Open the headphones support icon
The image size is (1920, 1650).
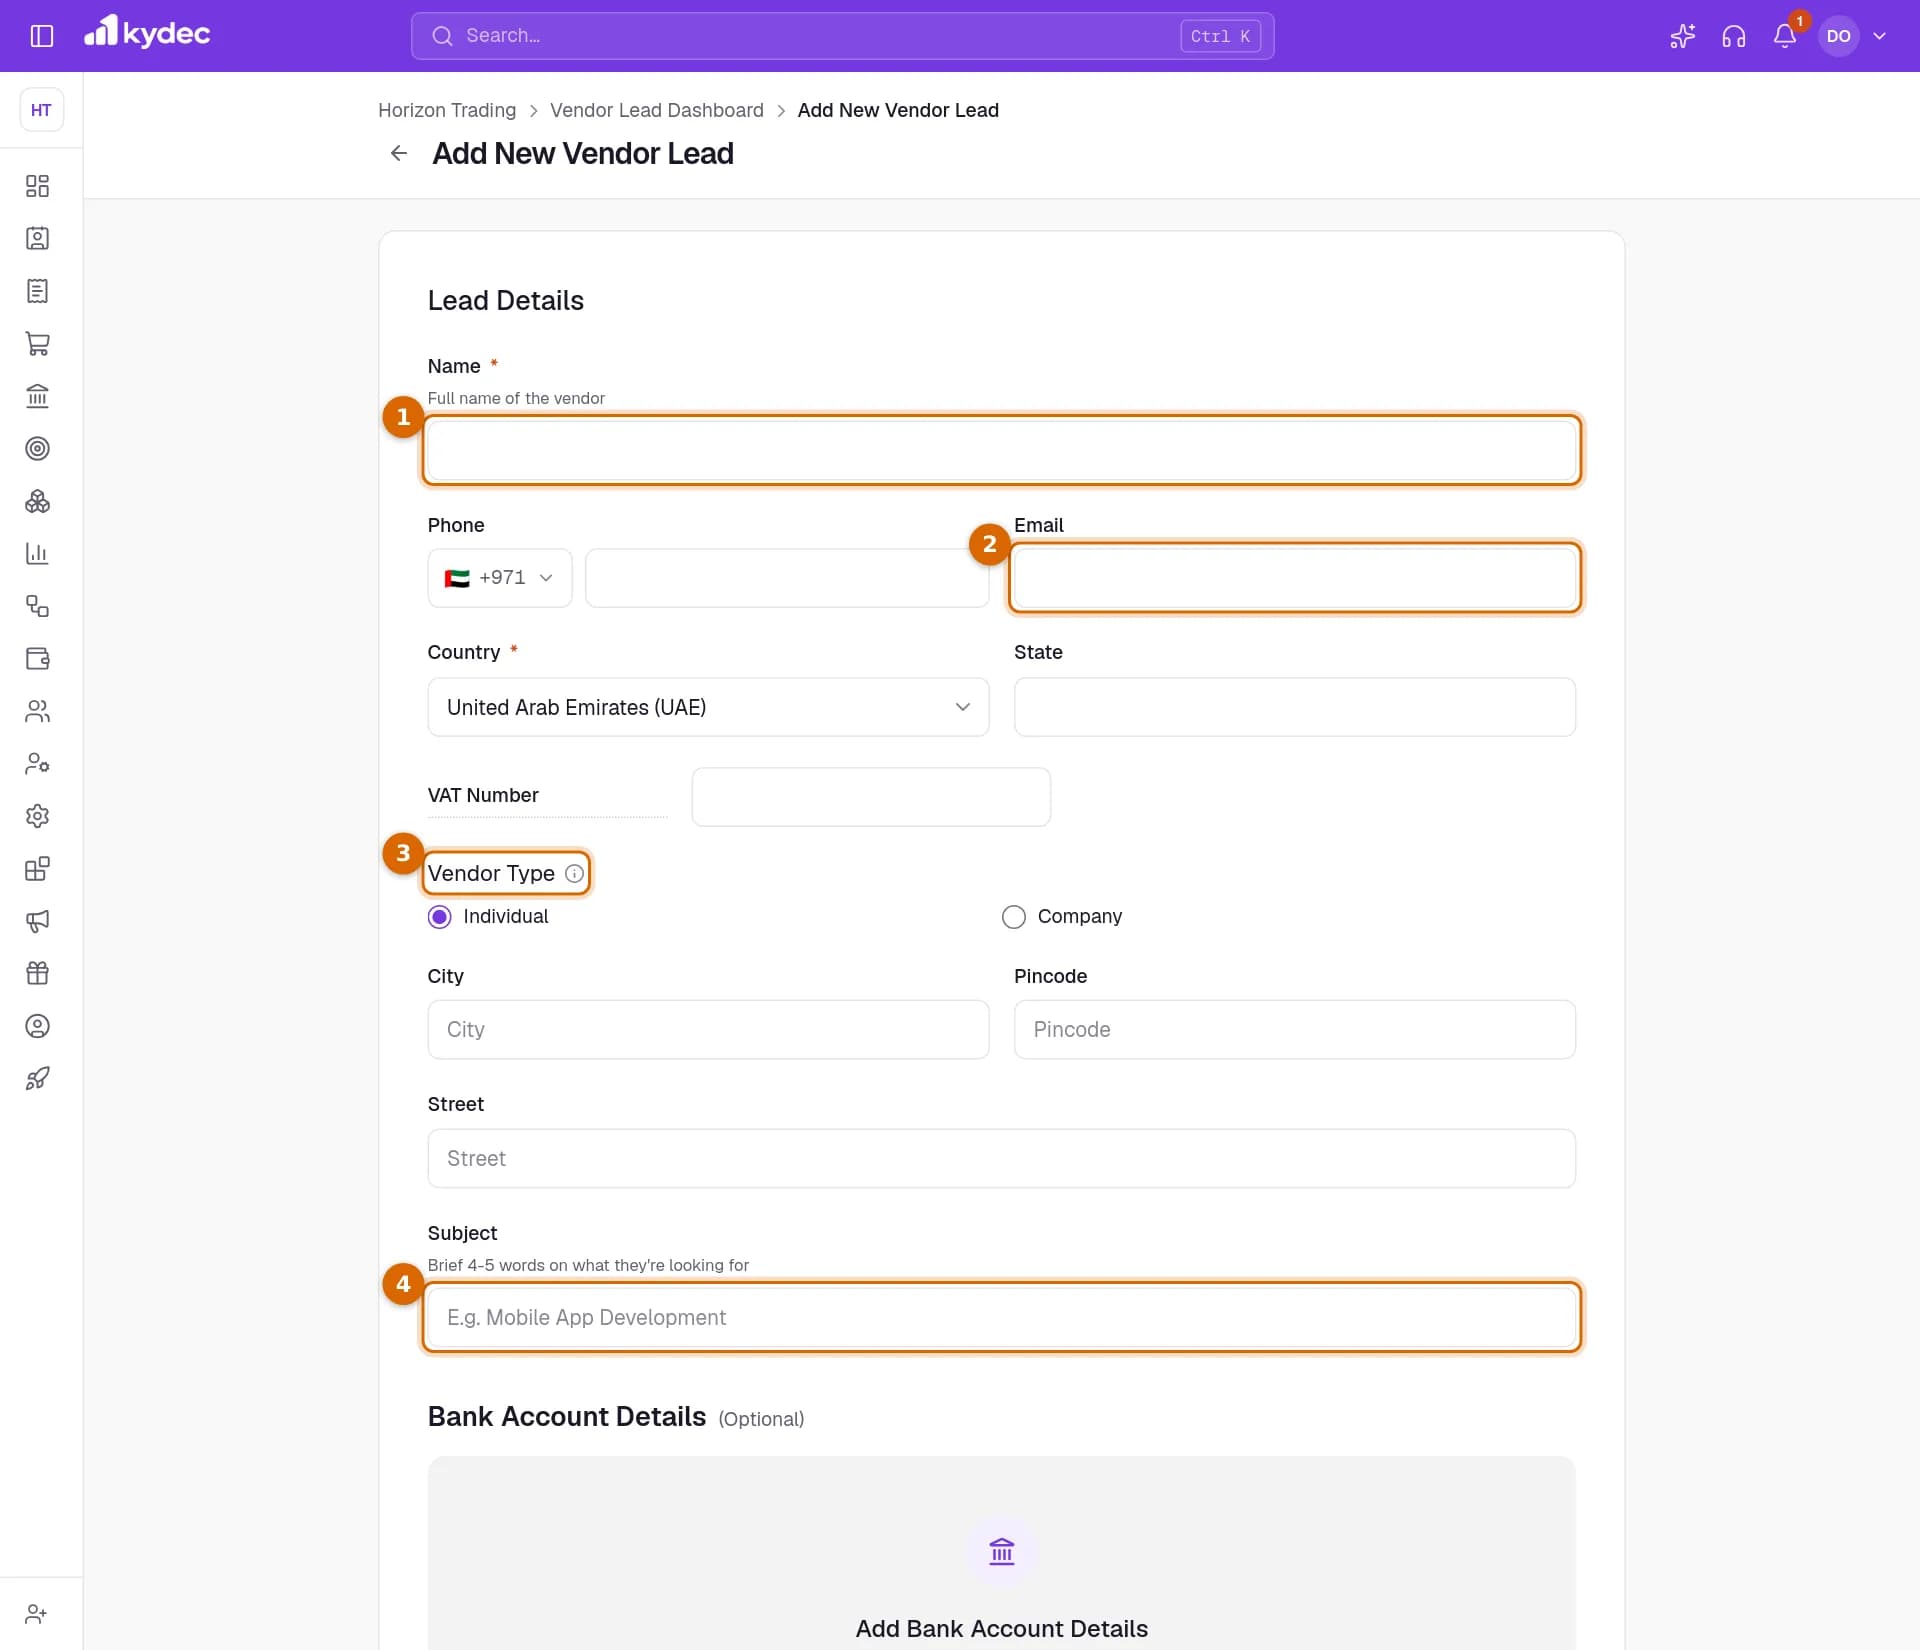point(1733,36)
